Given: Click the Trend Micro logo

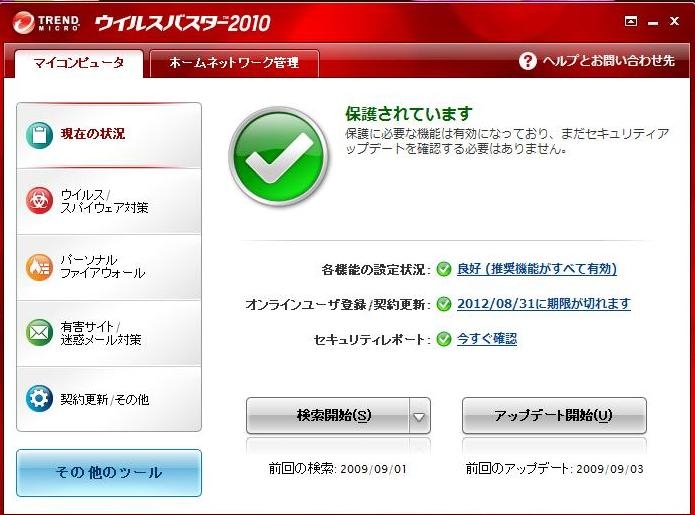Looking at the screenshot, I should tap(46, 22).
